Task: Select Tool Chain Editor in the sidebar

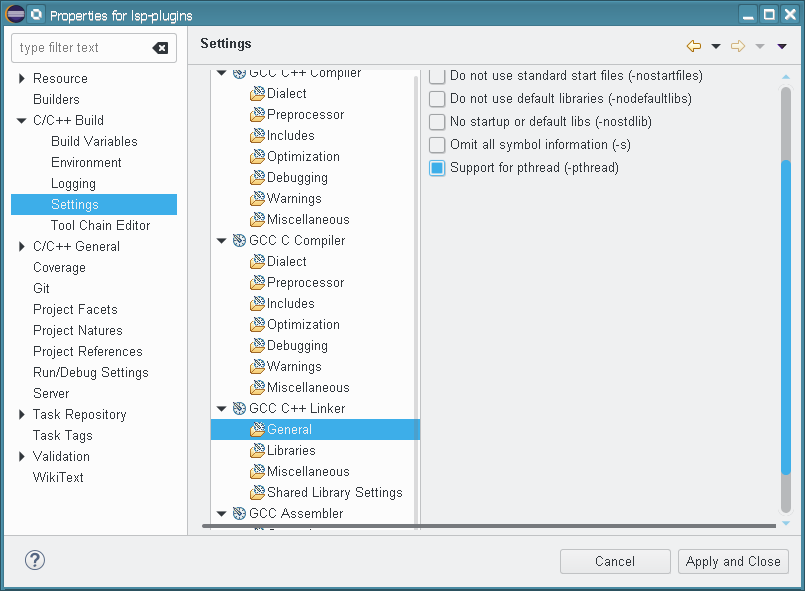Action: point(100,226)
